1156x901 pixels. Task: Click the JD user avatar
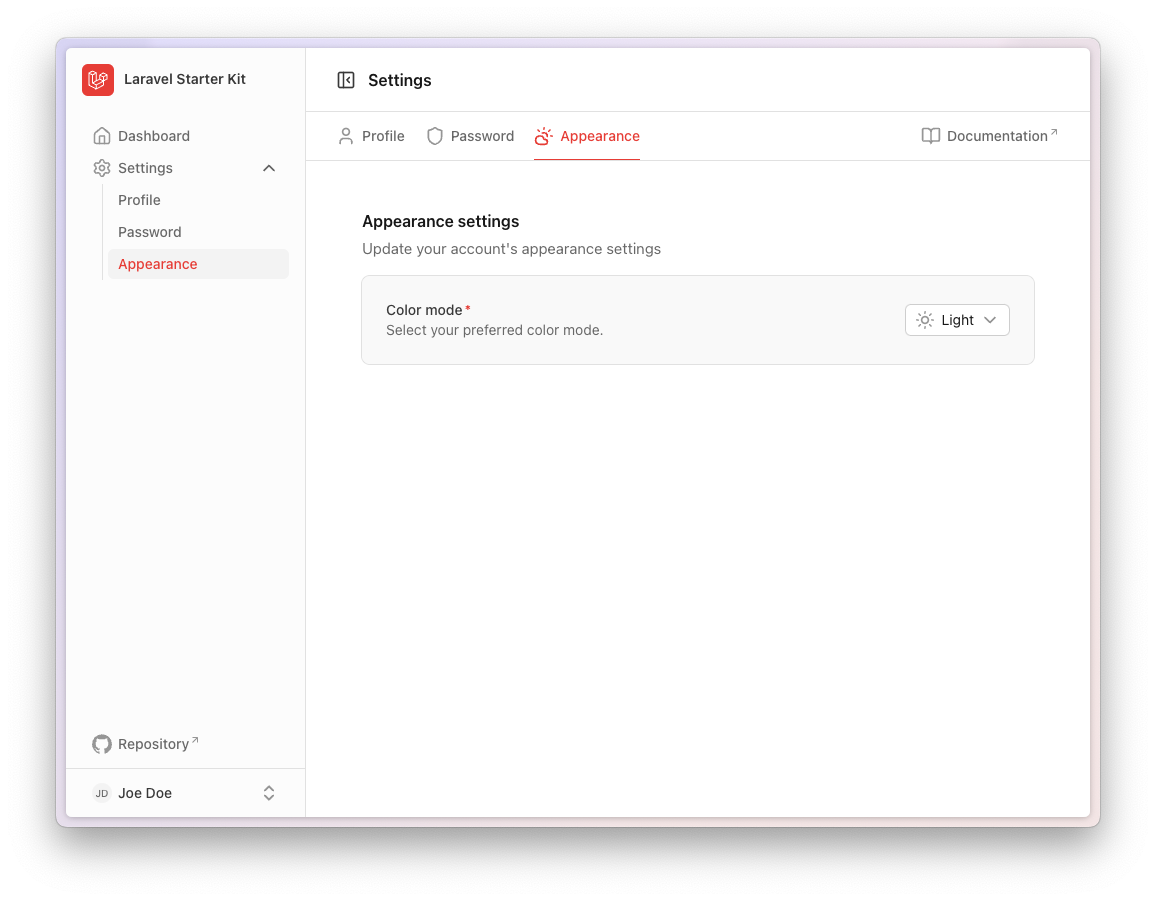(102, 793)
